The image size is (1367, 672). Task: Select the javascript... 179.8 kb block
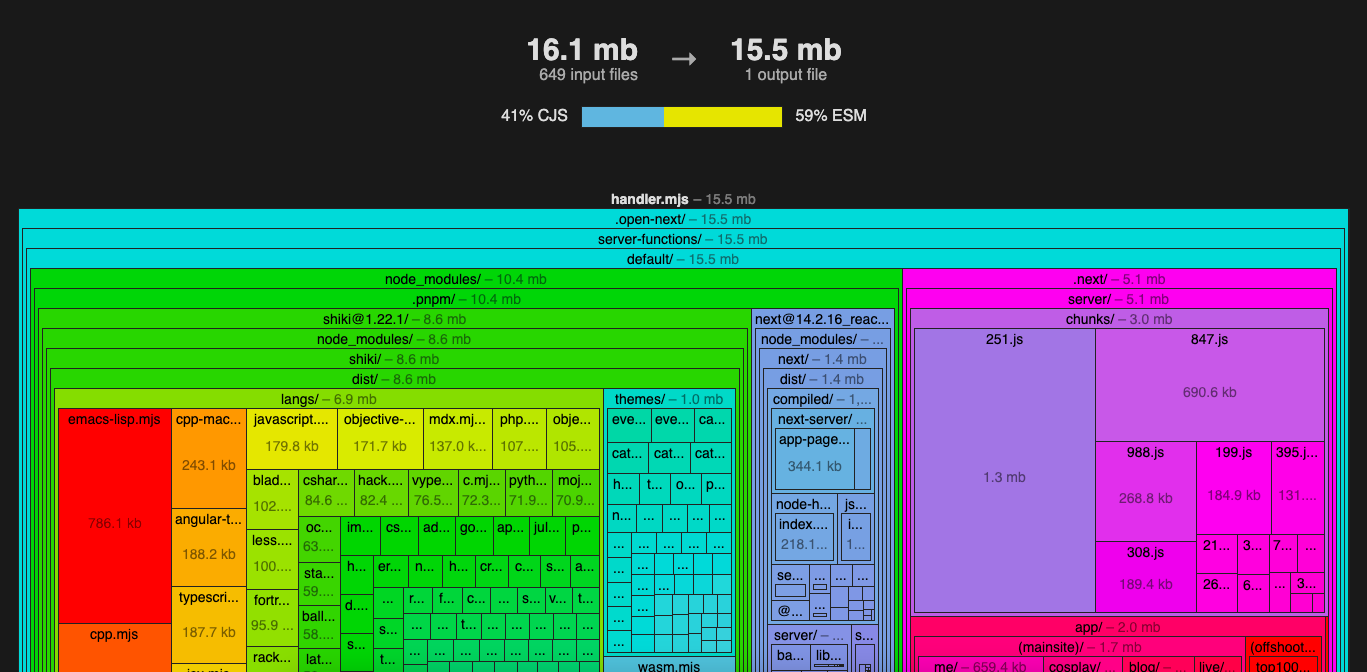[292, 438]
